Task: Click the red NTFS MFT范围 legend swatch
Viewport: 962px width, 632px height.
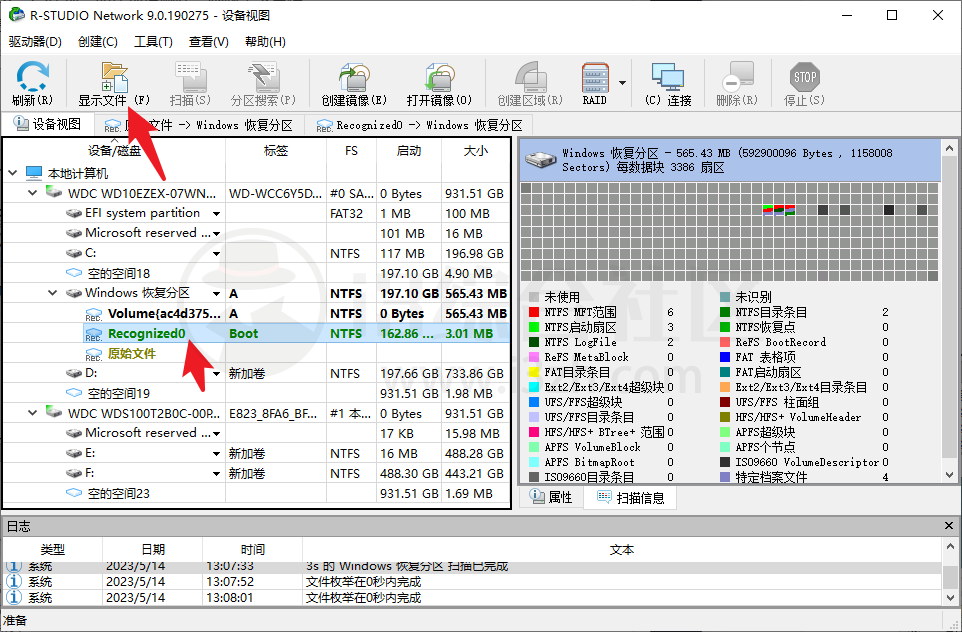Action: [534, 312]
